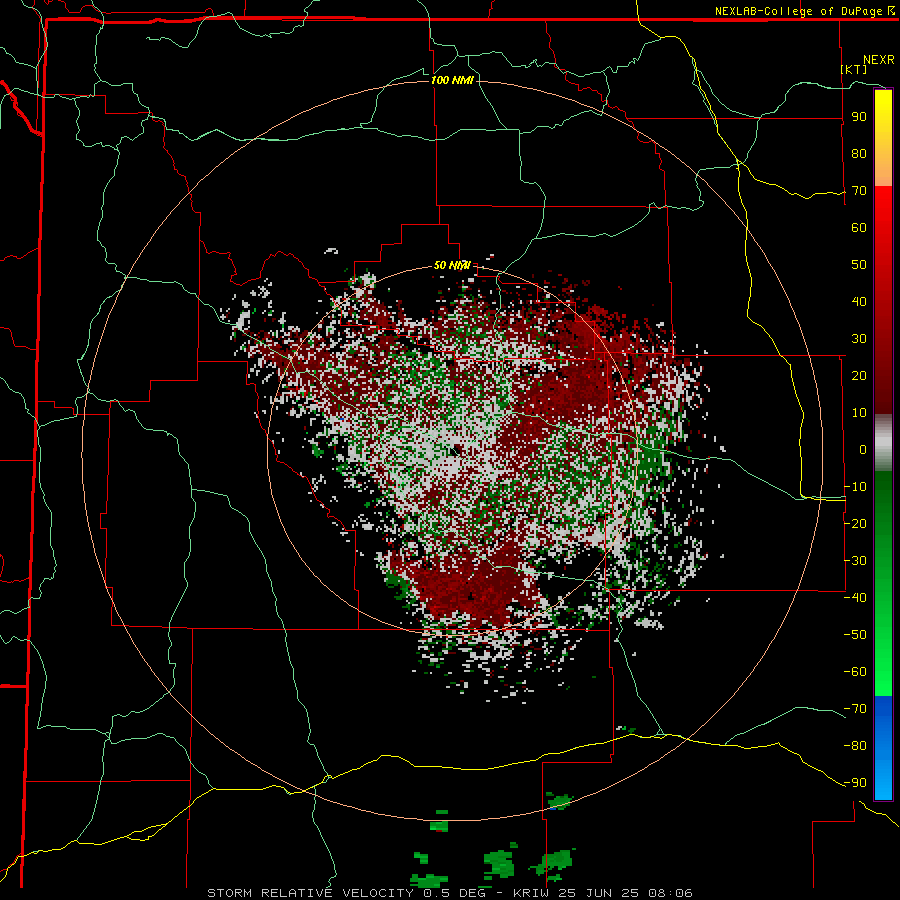900x900 pixels.
Task: Click the KT units label above the color scale
Action: point(854,69)
